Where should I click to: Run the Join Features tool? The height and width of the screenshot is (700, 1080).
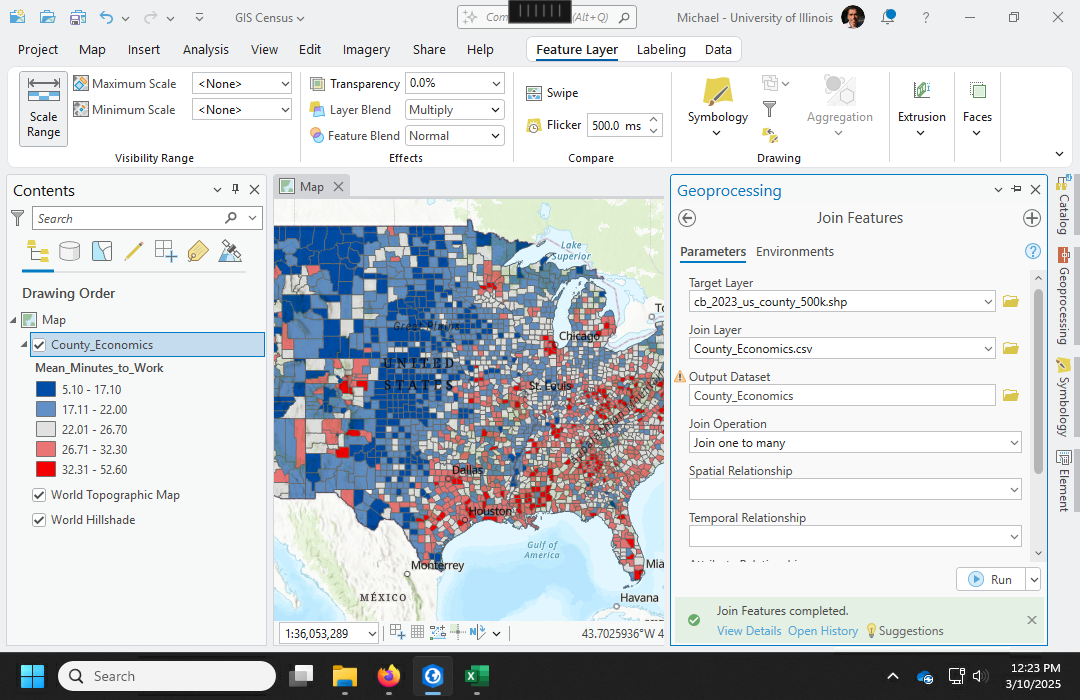990,579
